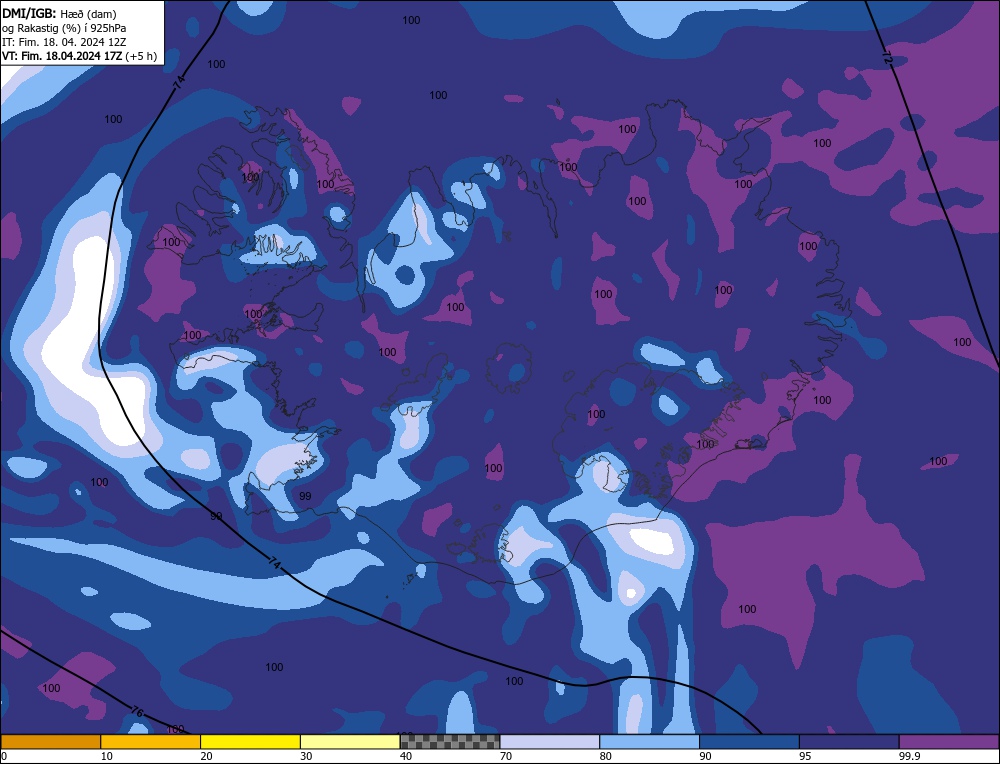Select the dark navy 95–99.9 legend swatch
Viewport: 1000px width, 764px height.
[x=849, y=741]
